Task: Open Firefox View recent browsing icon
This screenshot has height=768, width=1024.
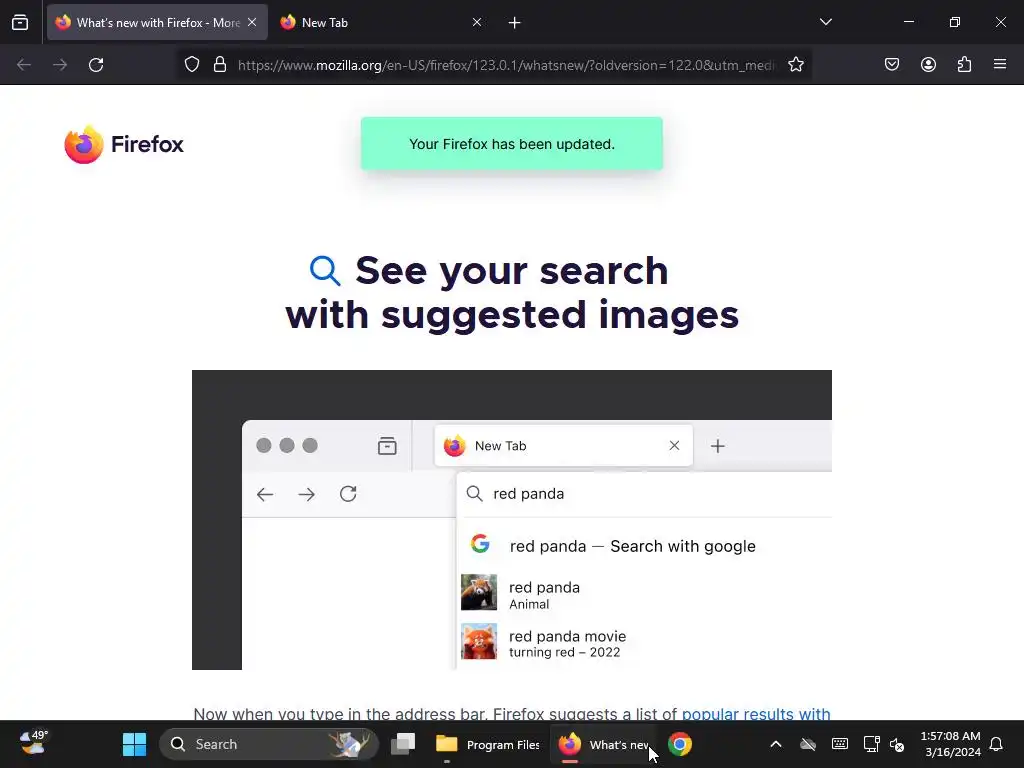Action: click(x=20, y=23)
